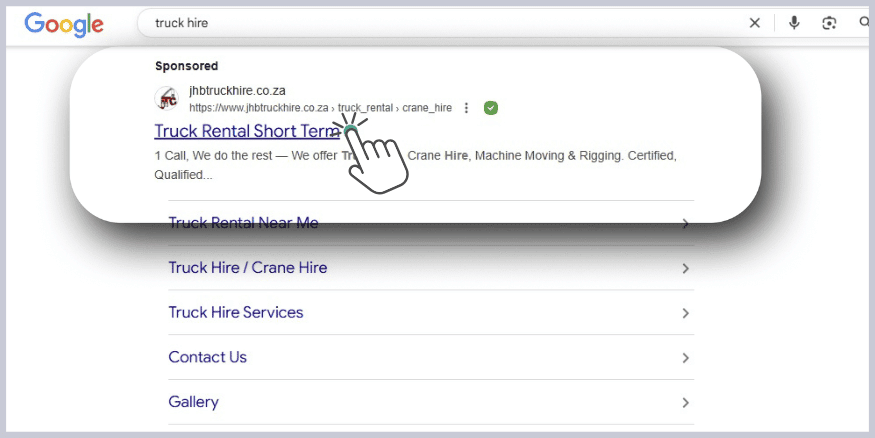The width and height of the screenshot is (875, 438).
Task: Click the jhbtruckhire.co.za site name
Action: pyautogui.click(x=237, y=91)
